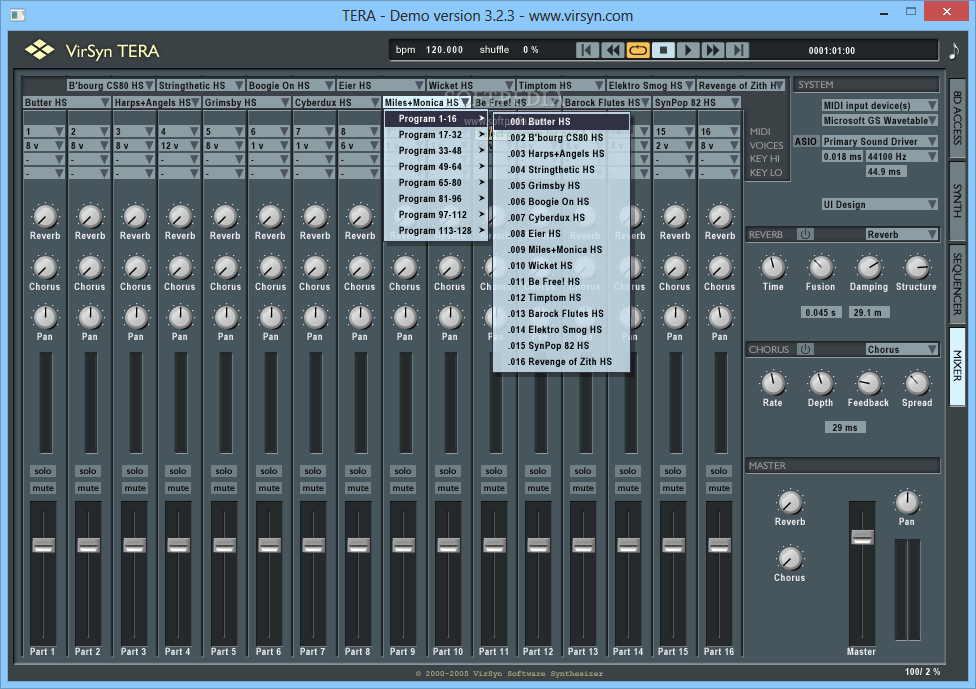Select 016 Revenge of Zith HS program

coord(561,362)
